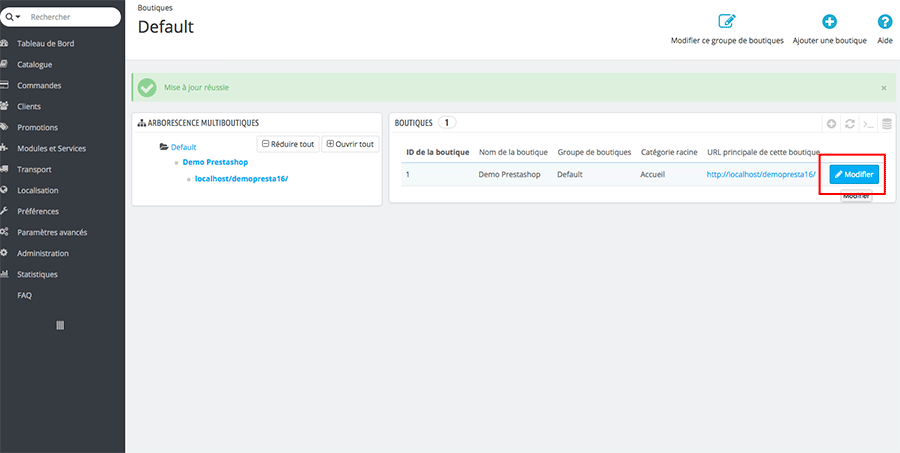Click the database export icon in Boutiques panel
The height and width of the screenshot is (453, 900).
click(886, 124)
